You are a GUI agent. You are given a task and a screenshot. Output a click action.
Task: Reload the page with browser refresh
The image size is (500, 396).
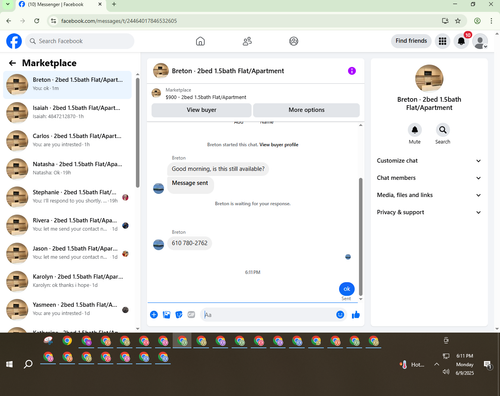37,21
